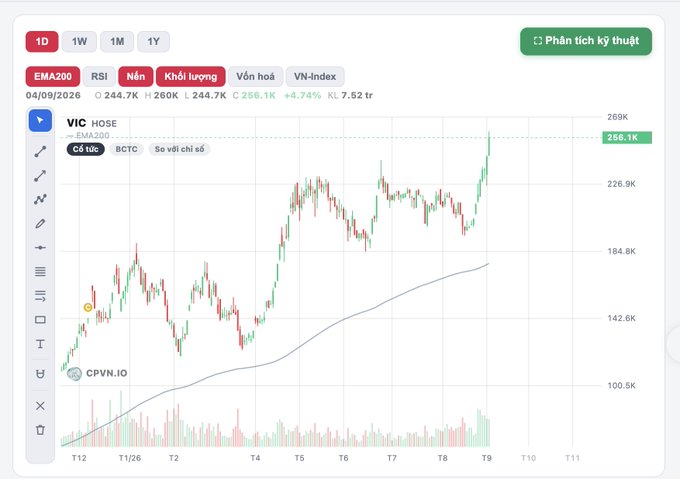
Task: Select the horizontal line tool
Action: click(40, 248)
